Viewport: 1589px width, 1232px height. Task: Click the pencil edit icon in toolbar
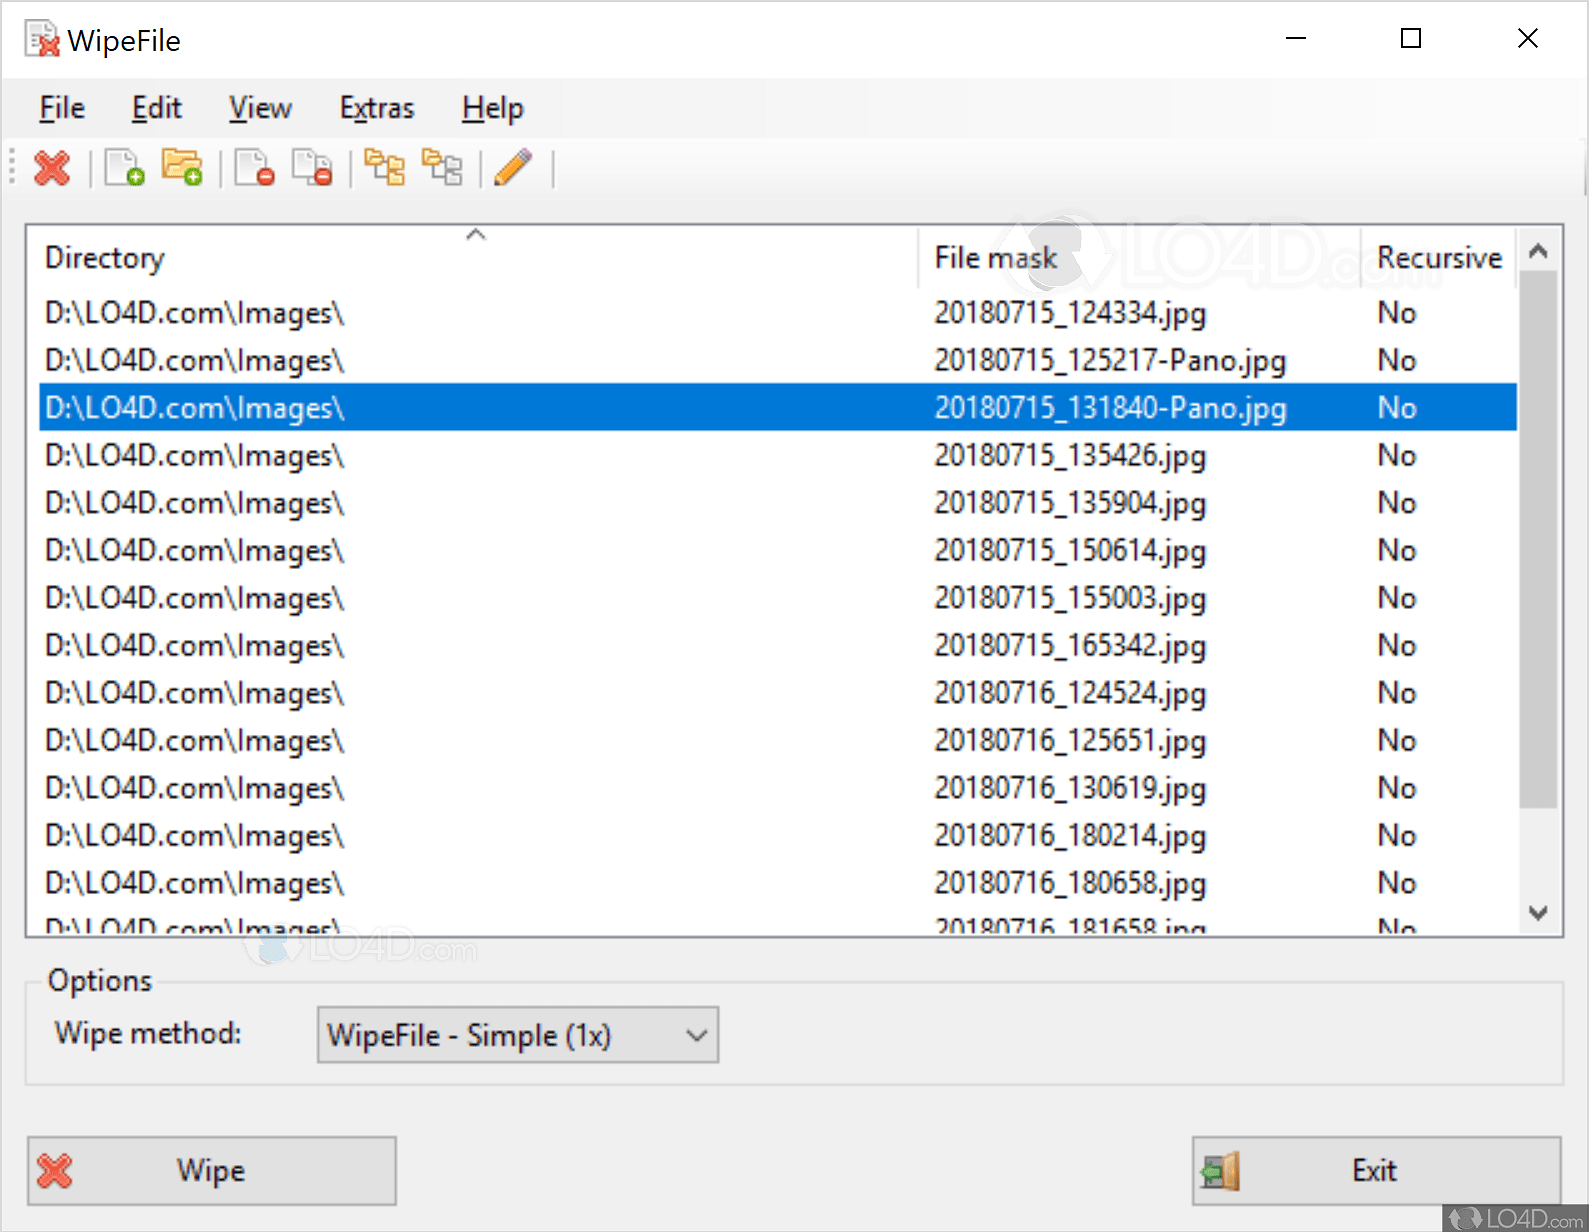514,168
